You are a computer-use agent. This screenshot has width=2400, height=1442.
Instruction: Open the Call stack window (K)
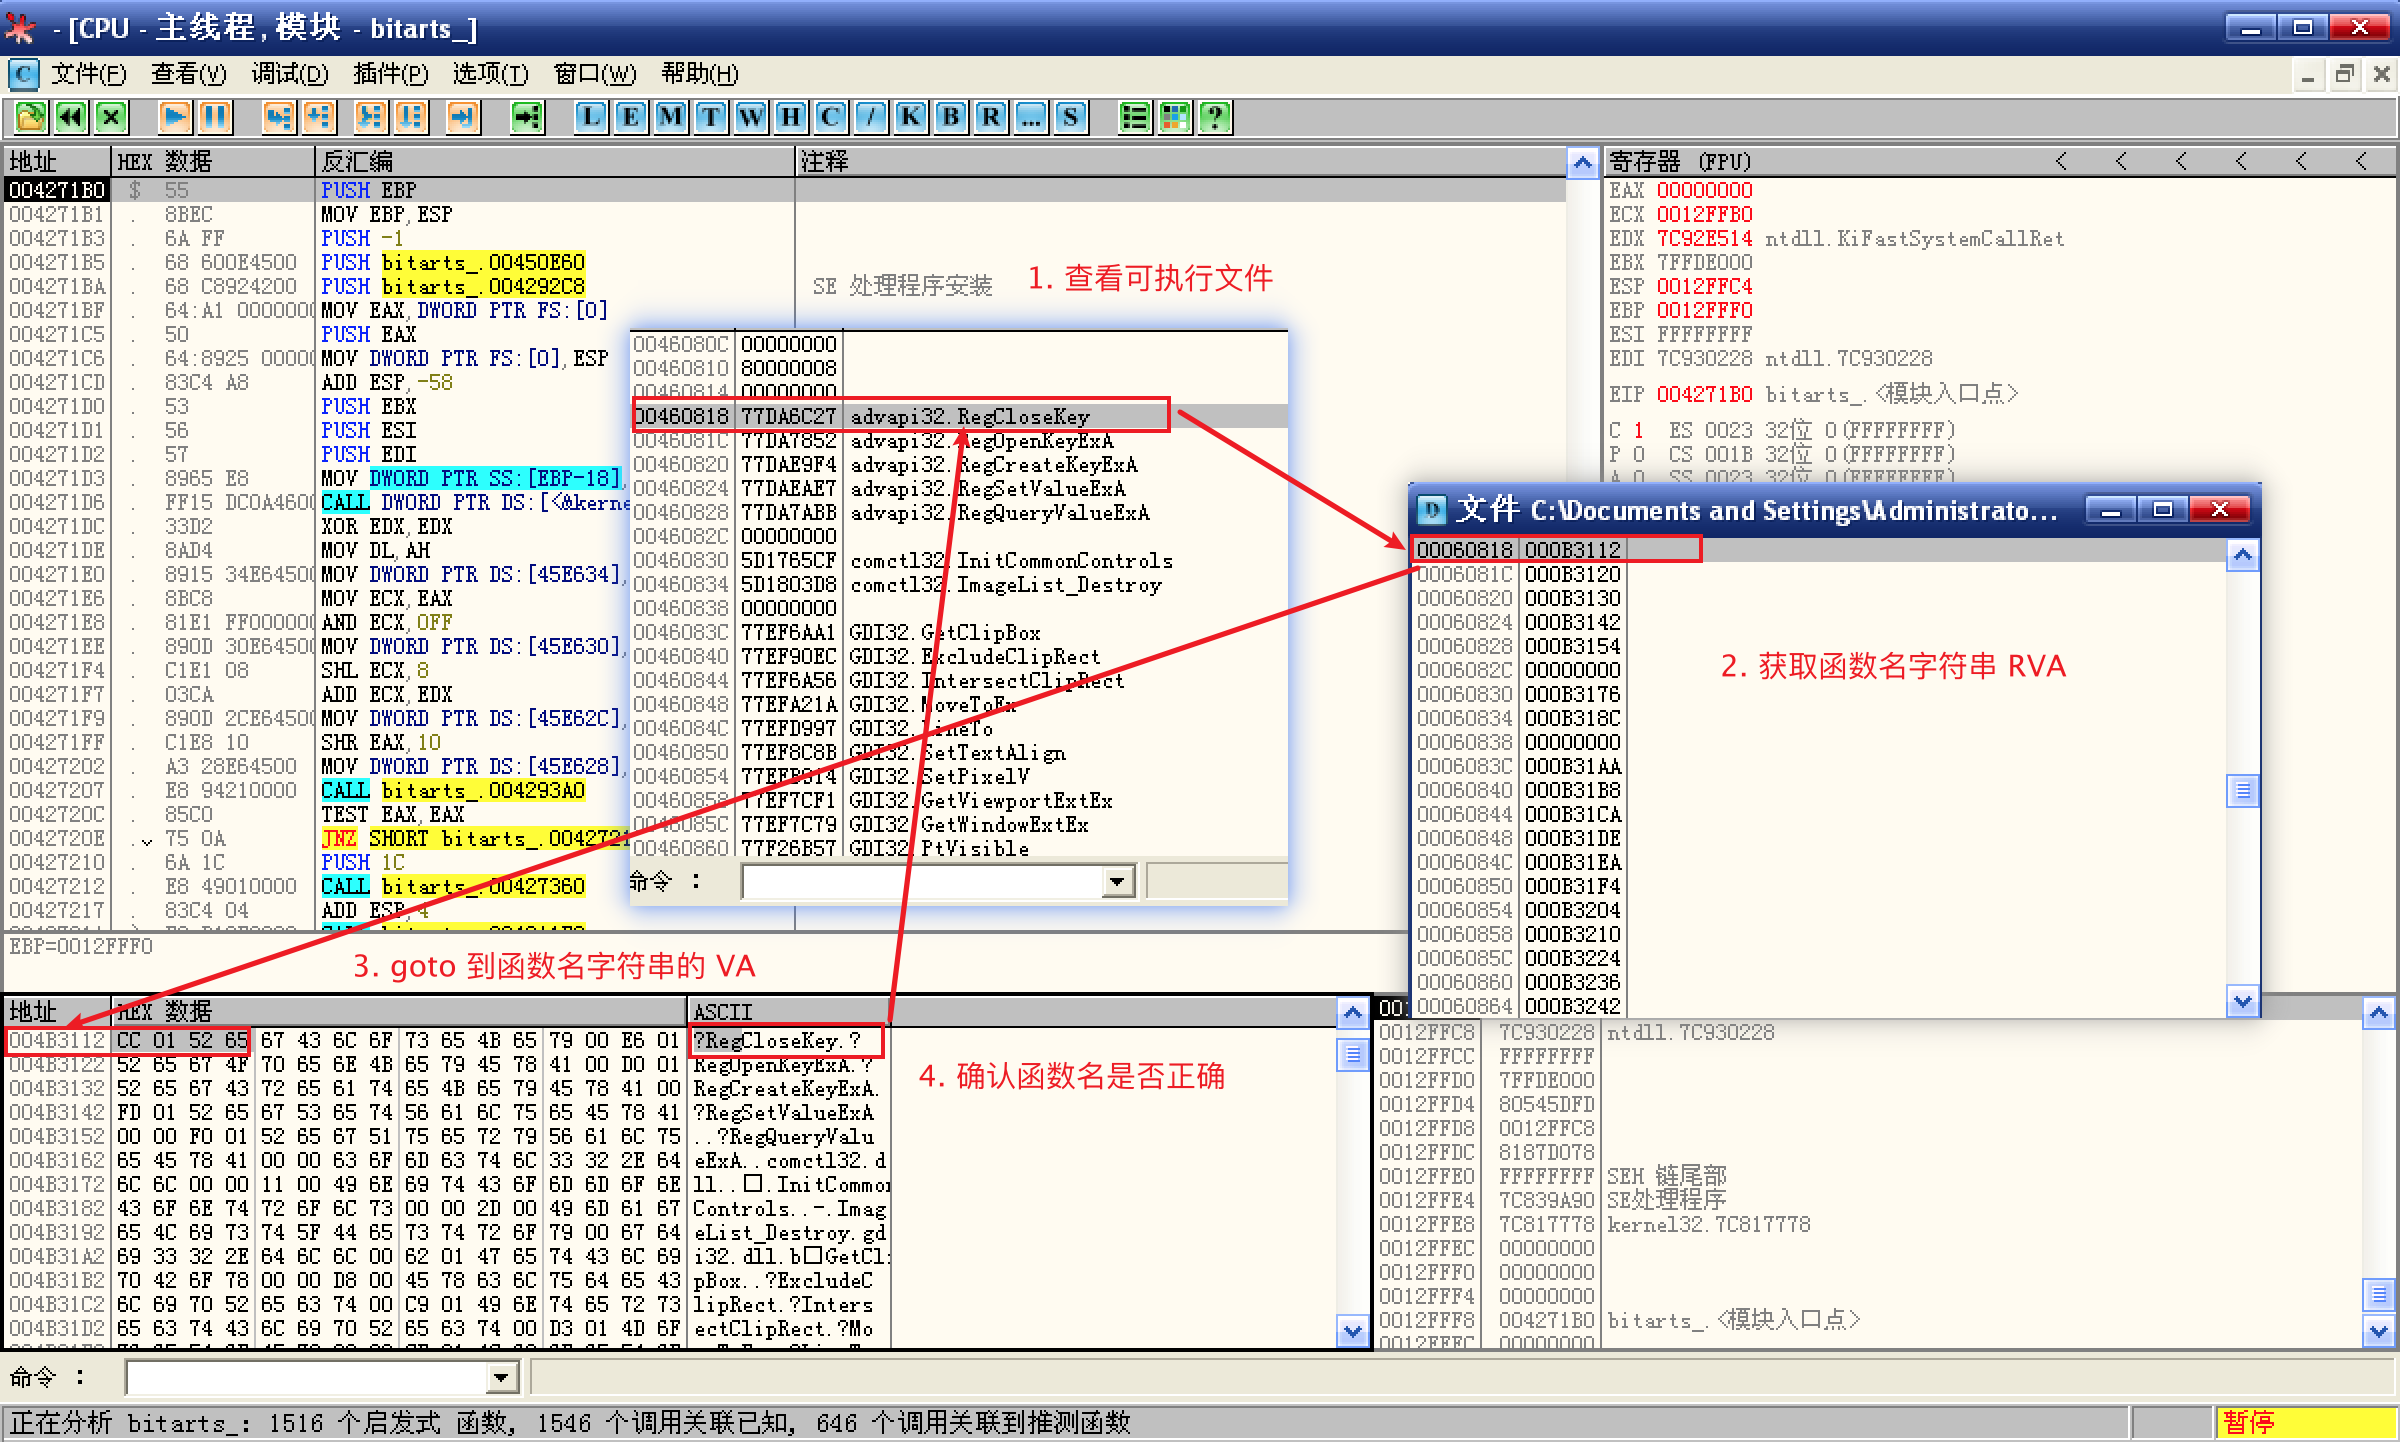(908, 117)
